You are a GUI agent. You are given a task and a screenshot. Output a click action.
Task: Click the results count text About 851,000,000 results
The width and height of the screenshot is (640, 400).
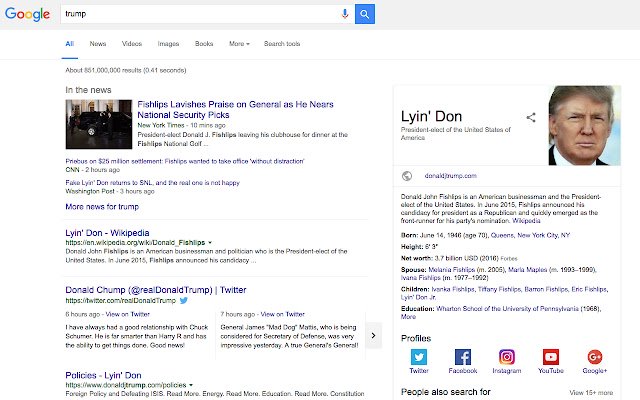(126, 70)
